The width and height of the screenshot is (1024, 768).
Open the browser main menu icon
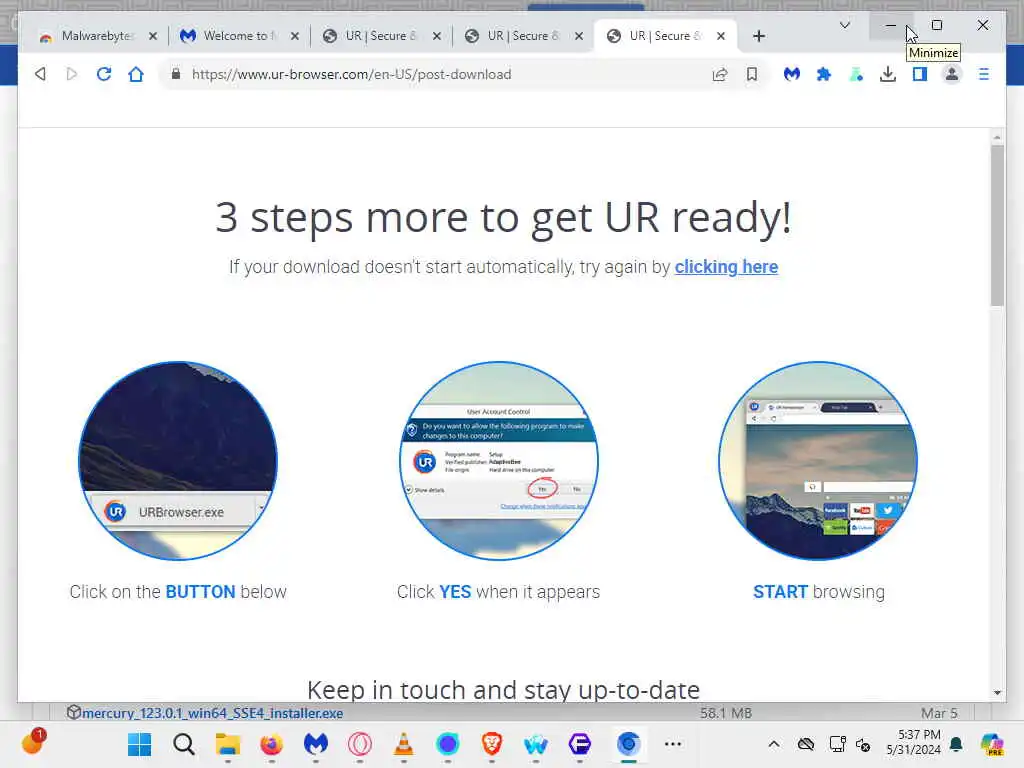pos(984,74)
